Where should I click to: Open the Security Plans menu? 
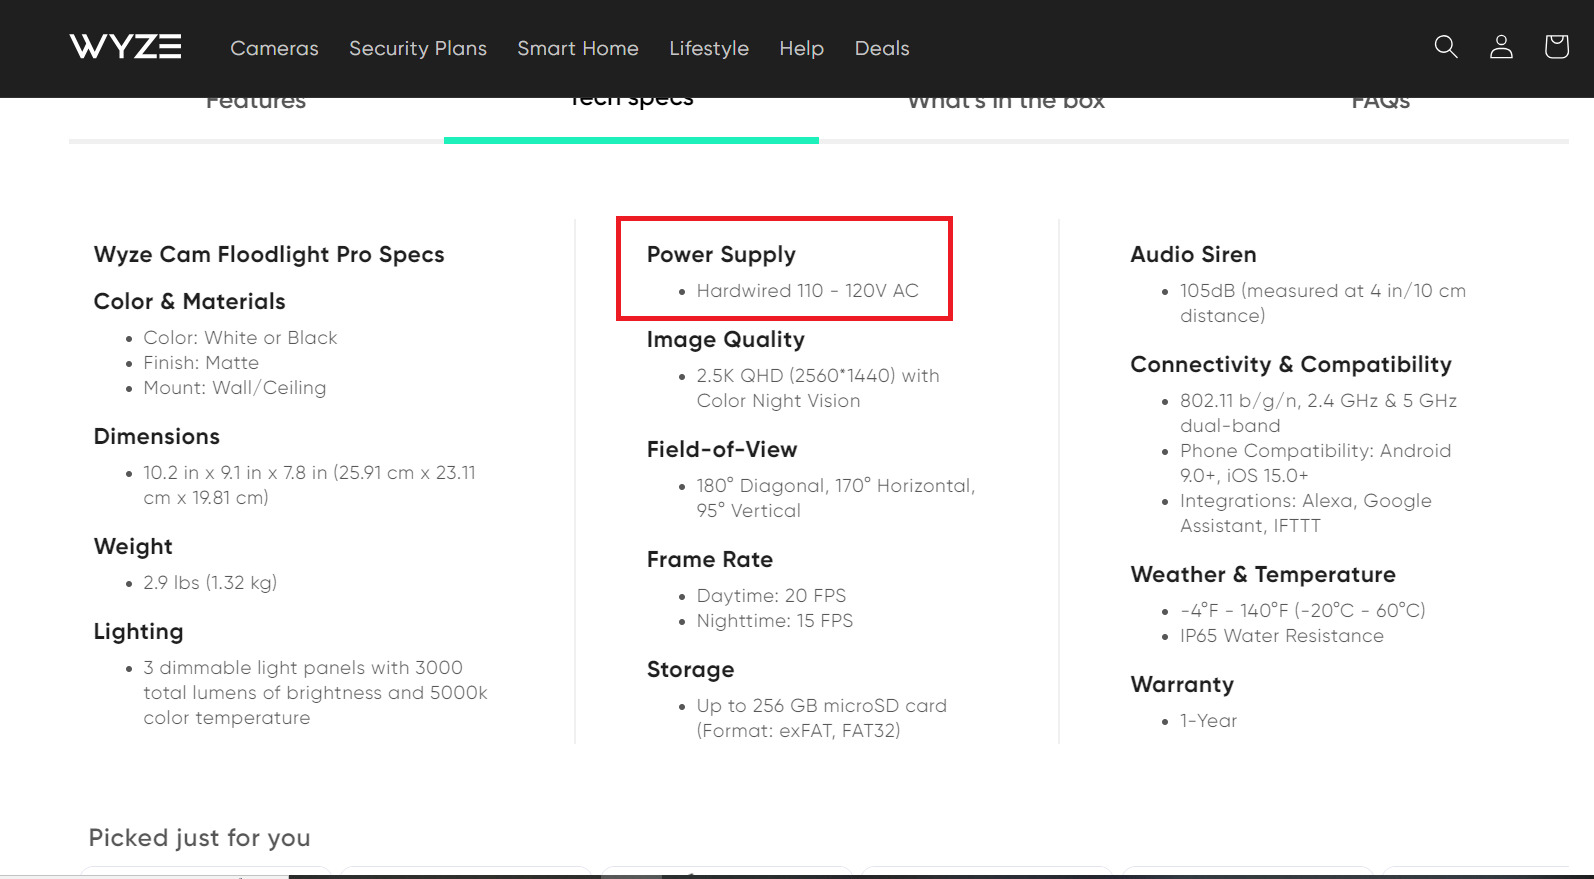click(418, 48)
